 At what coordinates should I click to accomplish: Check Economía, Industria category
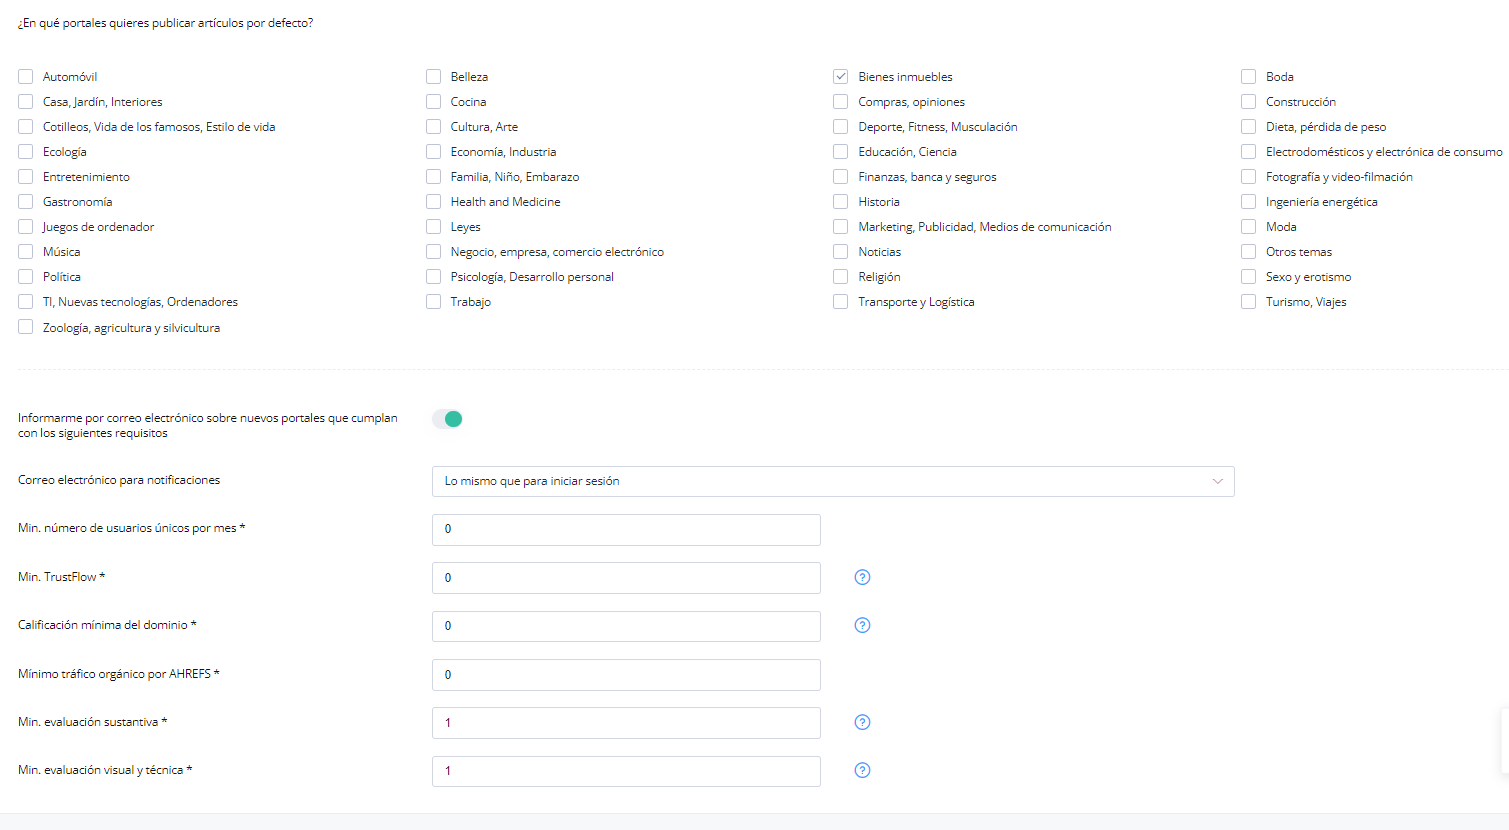click(x=434, y=151)
